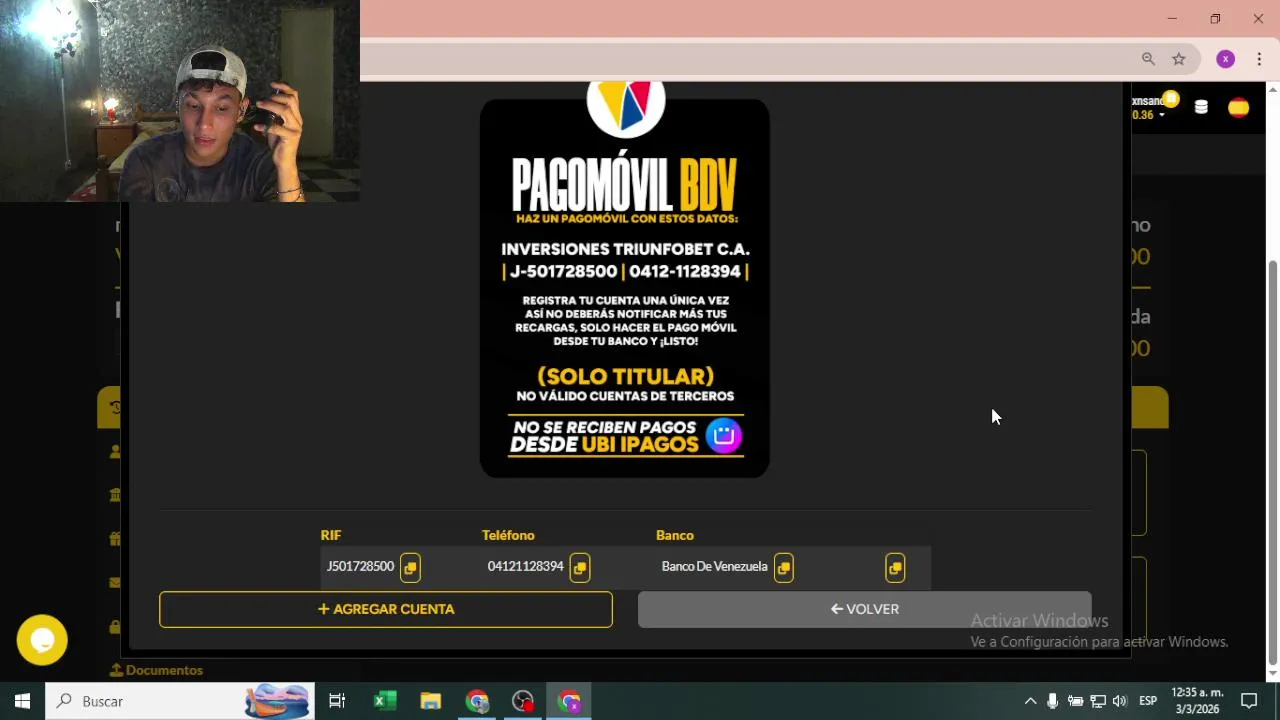Open the gift bonus icon in the sidebar

coord(115,539)
